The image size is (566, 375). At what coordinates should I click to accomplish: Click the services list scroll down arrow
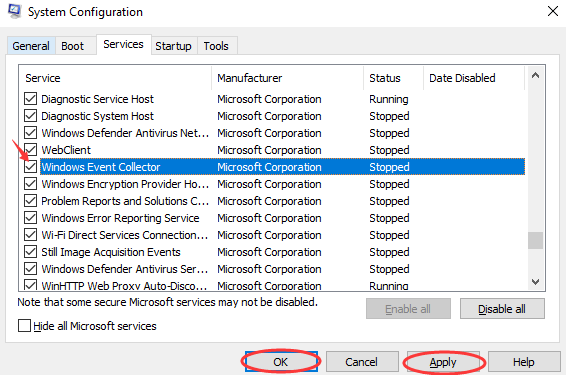536,282
